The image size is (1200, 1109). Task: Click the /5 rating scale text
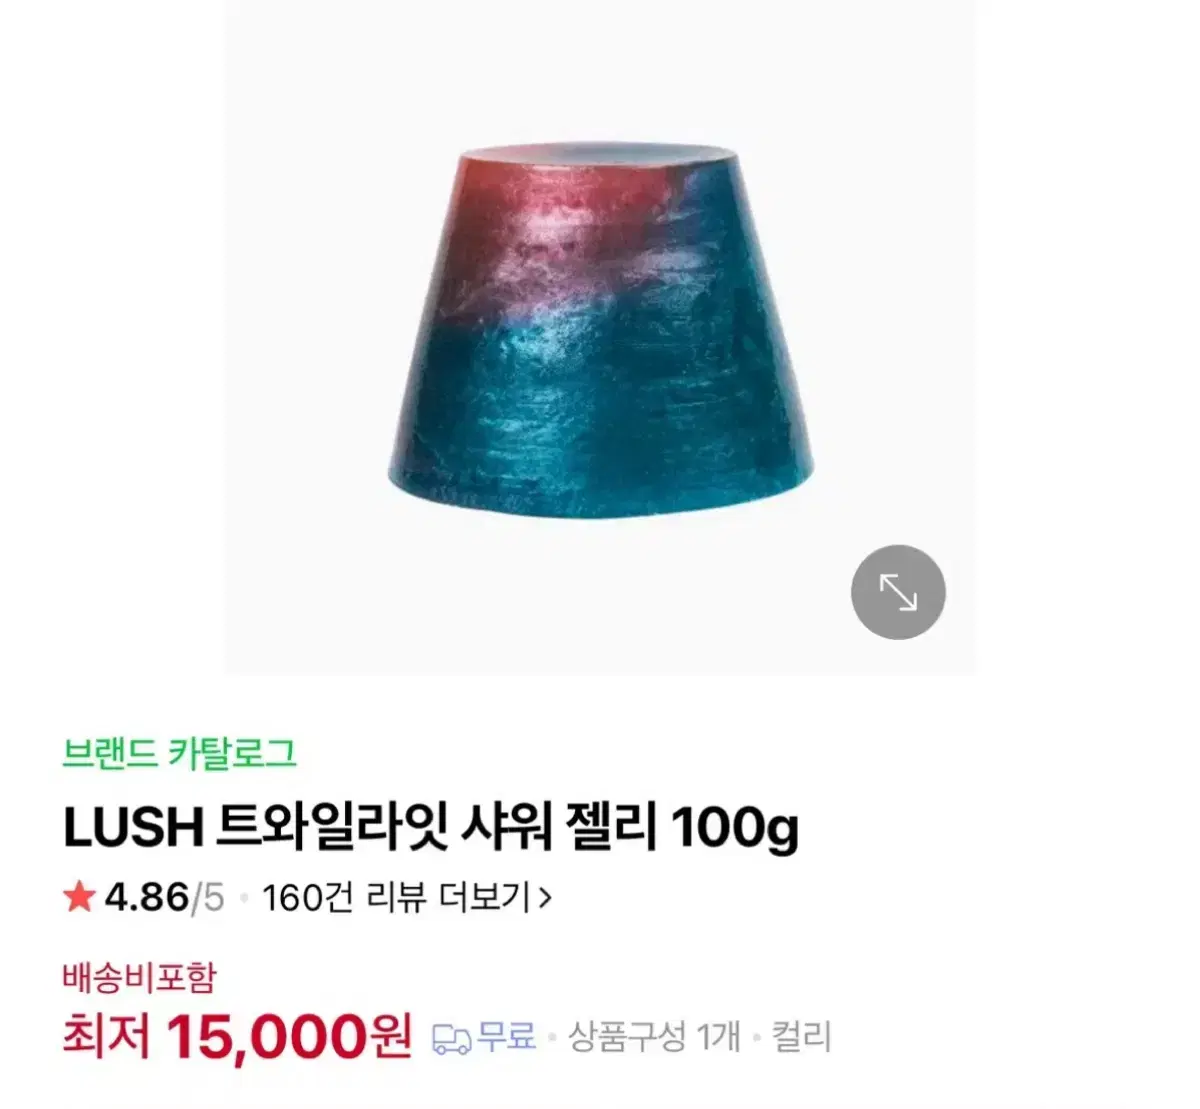[x=208, y=897]
